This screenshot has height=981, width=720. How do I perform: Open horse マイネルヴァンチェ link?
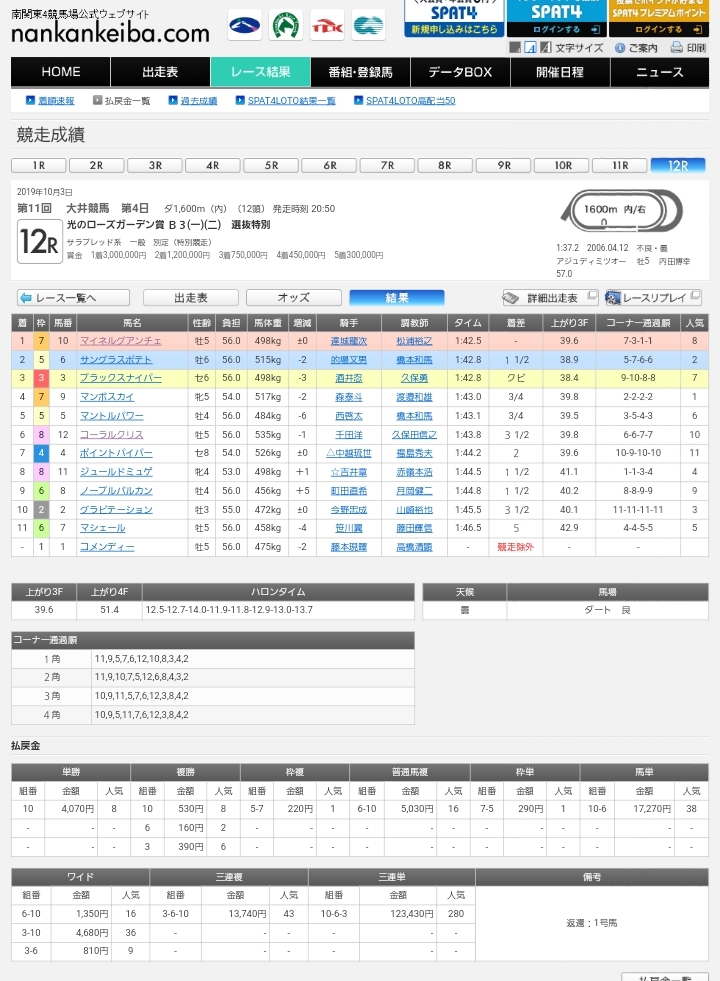pyautogui.click(x=120, y=341)
